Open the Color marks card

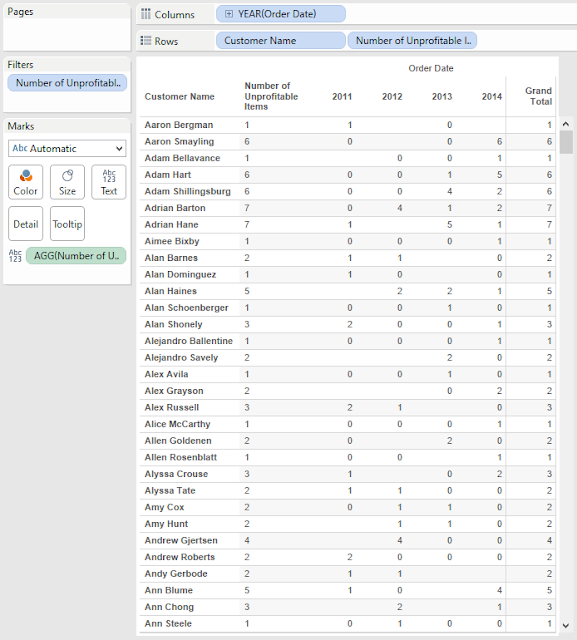coord(25,182)
